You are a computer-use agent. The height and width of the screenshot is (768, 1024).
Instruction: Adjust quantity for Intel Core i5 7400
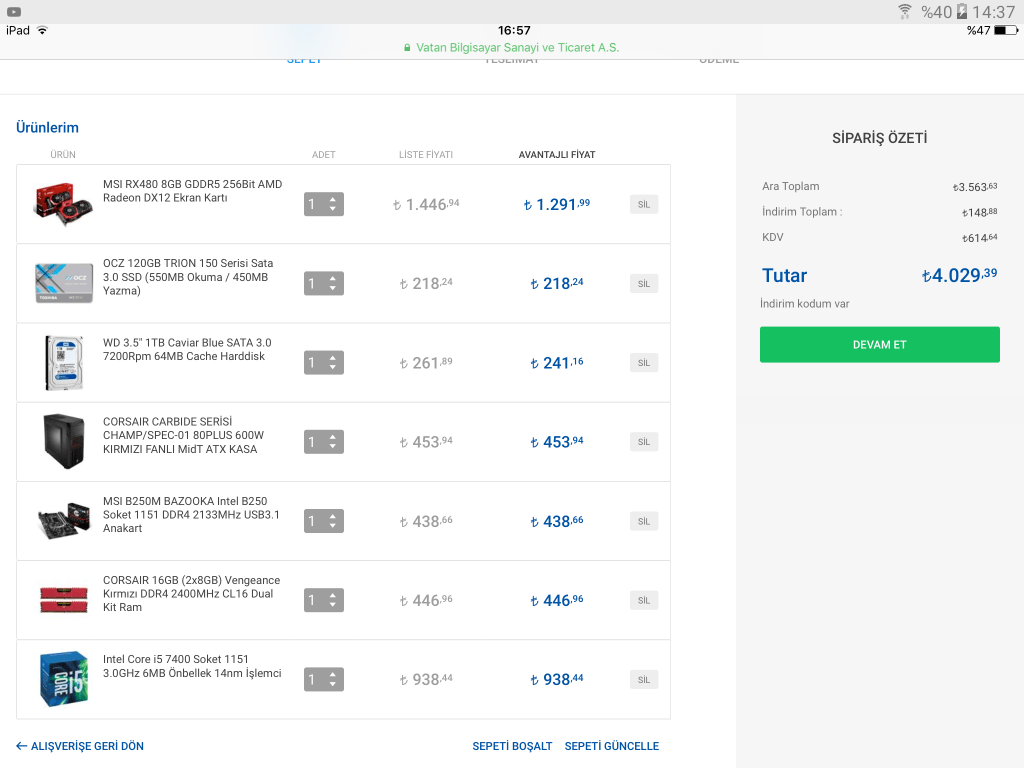pos(324,679)
